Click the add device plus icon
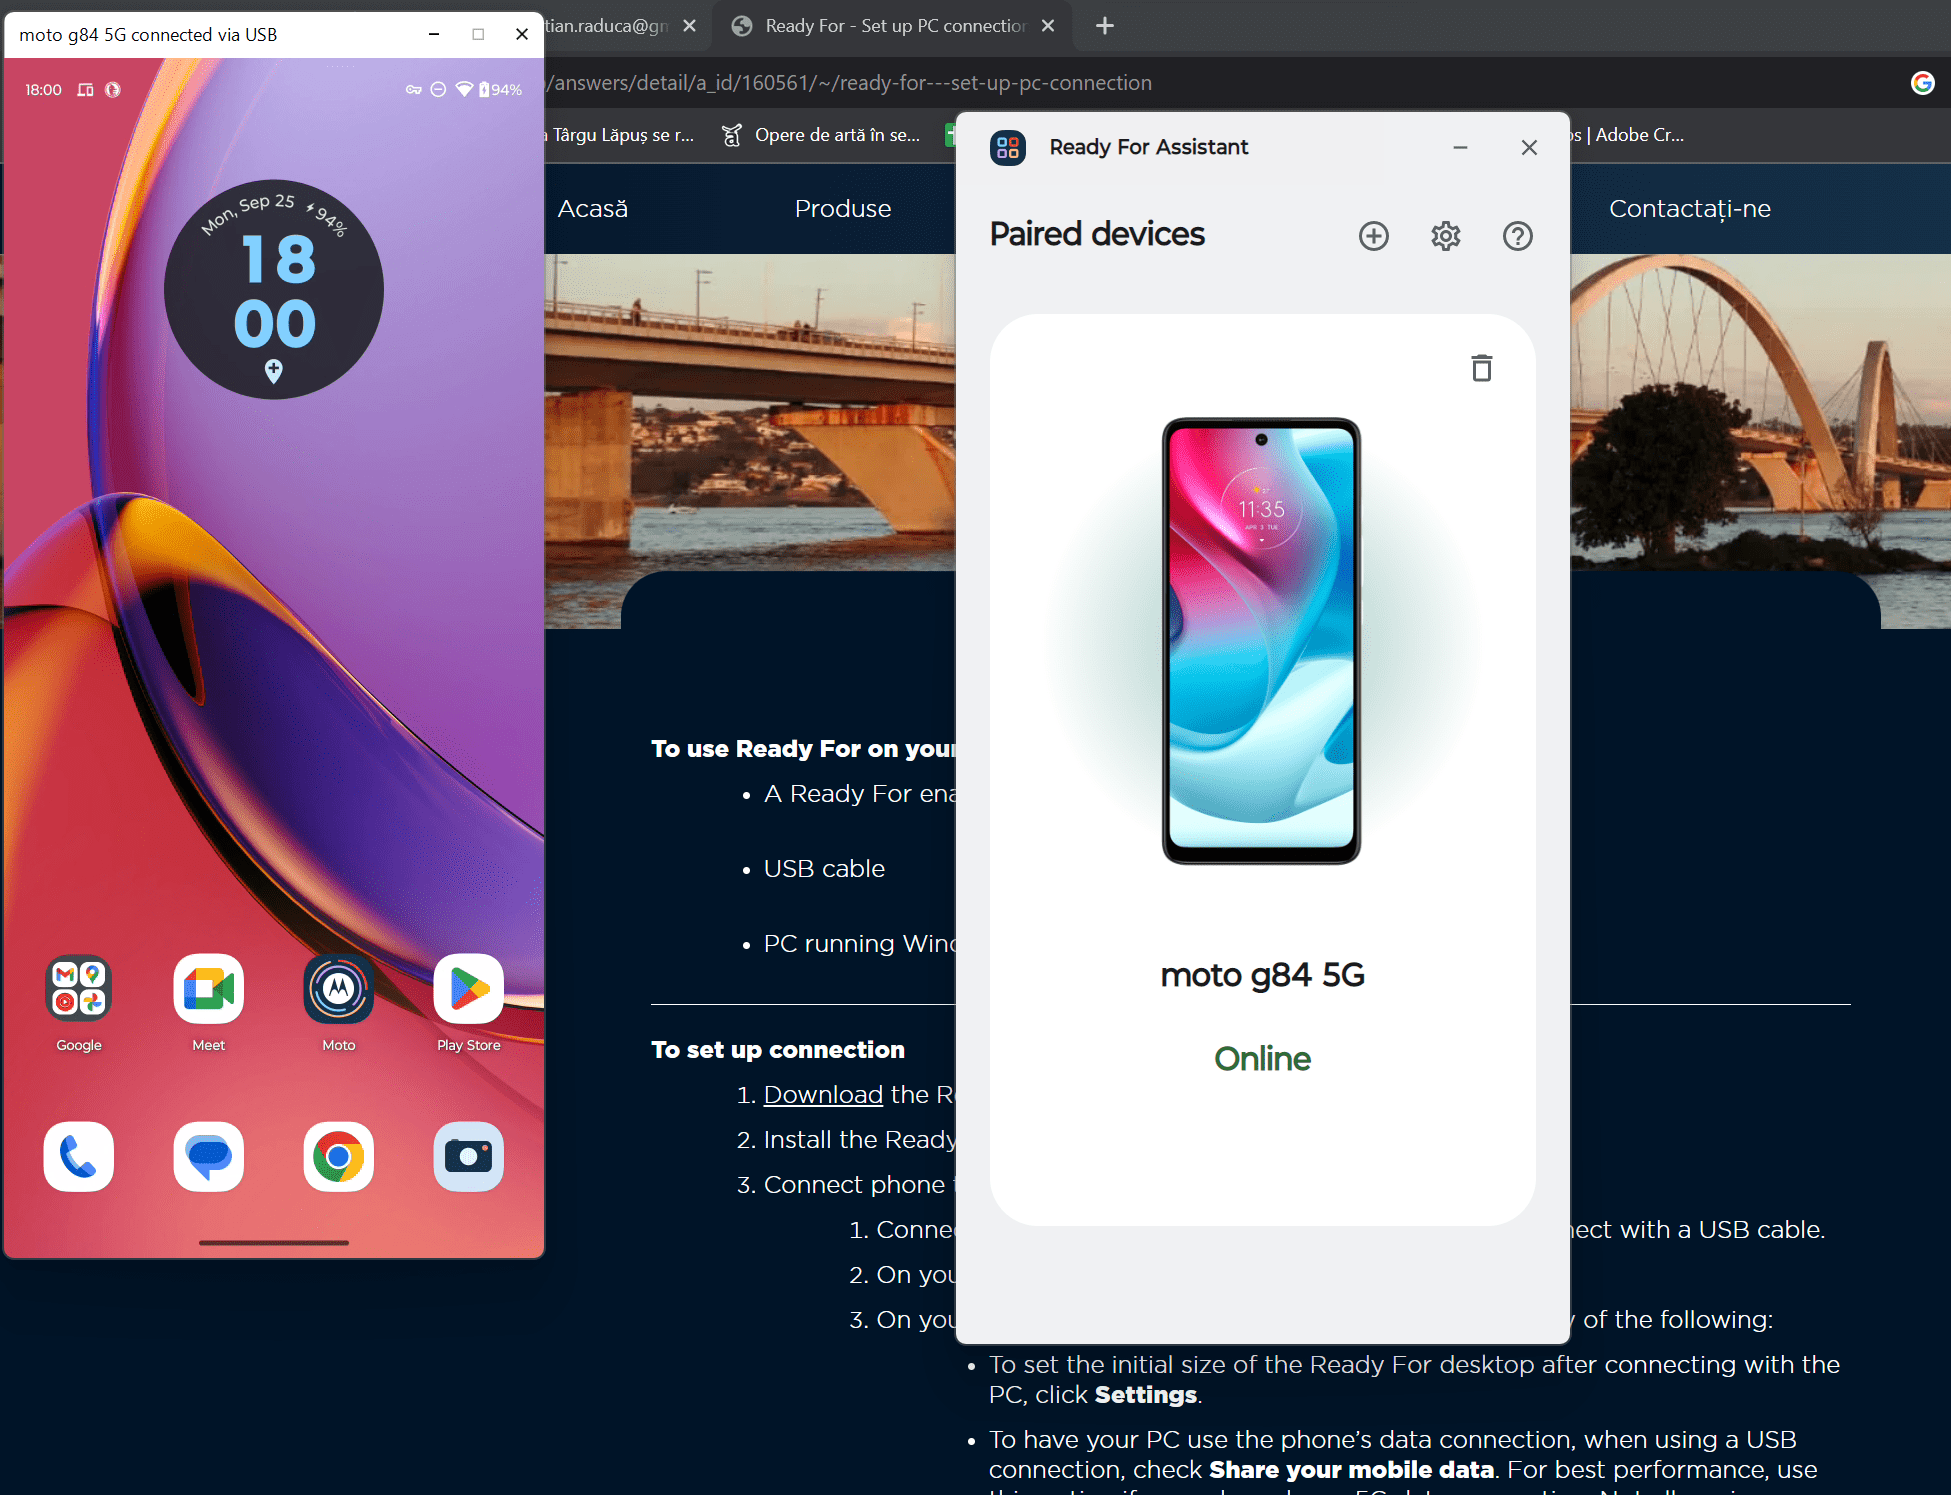The height and width of the screenshot is (1495, 1951). (1373, 236)
